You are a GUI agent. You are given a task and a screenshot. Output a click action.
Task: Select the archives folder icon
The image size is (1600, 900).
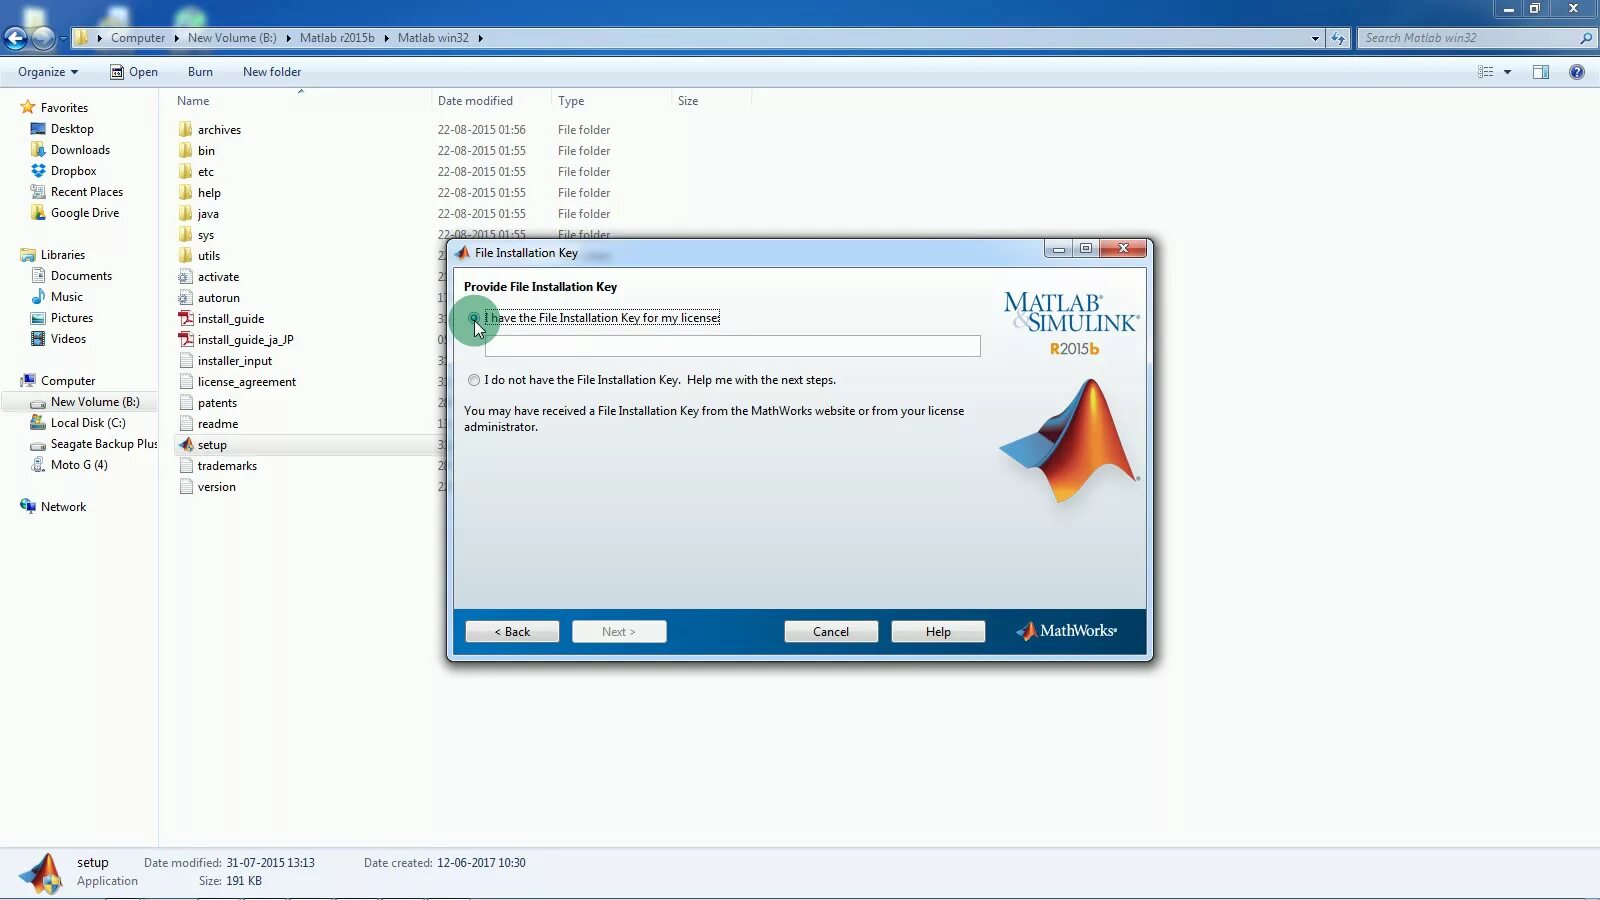click(x=185, y=129)
